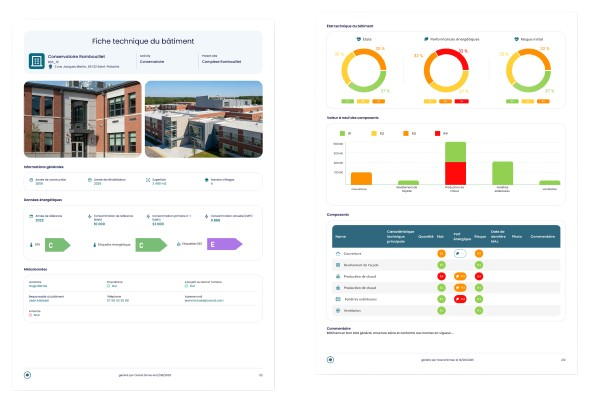This screenshot has width=602, height=415.
Task: Click the Revêtement de façade row icon
Action: 337,265
